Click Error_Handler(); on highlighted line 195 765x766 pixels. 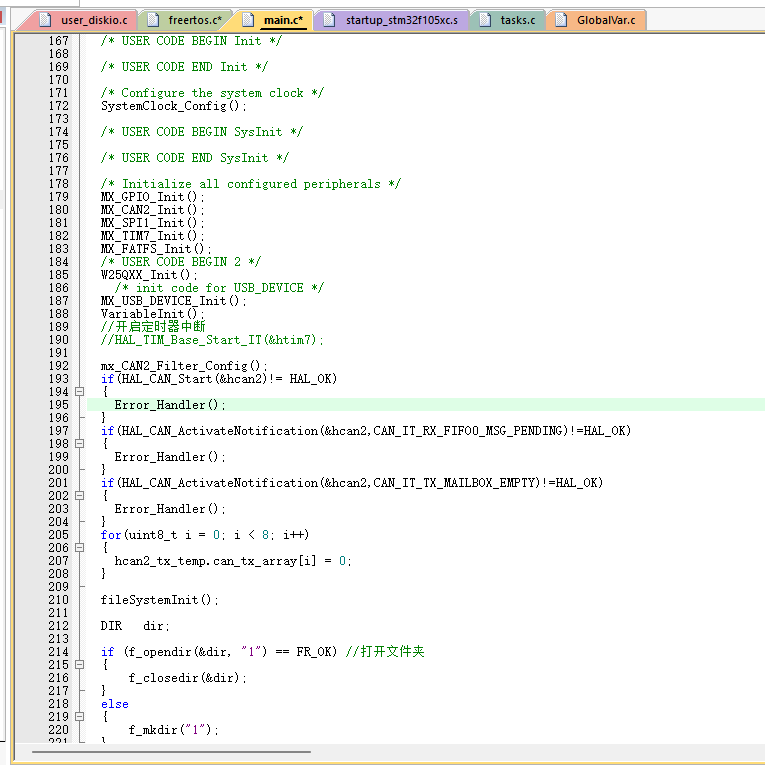coord(170,405)
